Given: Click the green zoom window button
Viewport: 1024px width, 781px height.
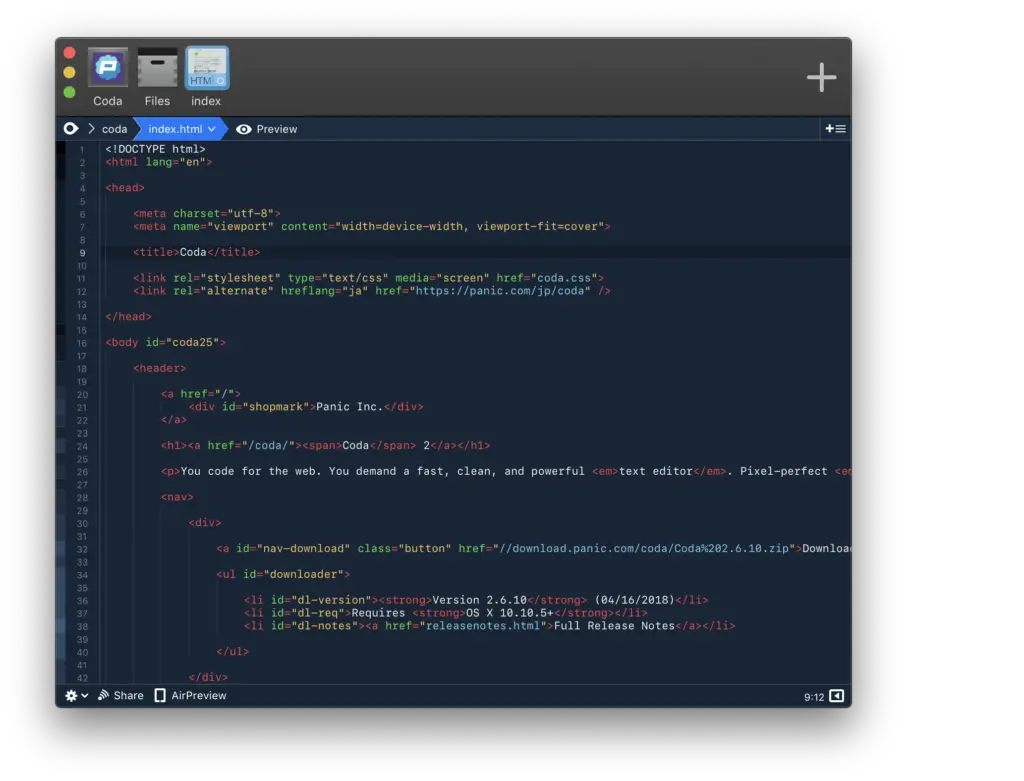Looking at the screenshot, I should click(x=69, y=92).
